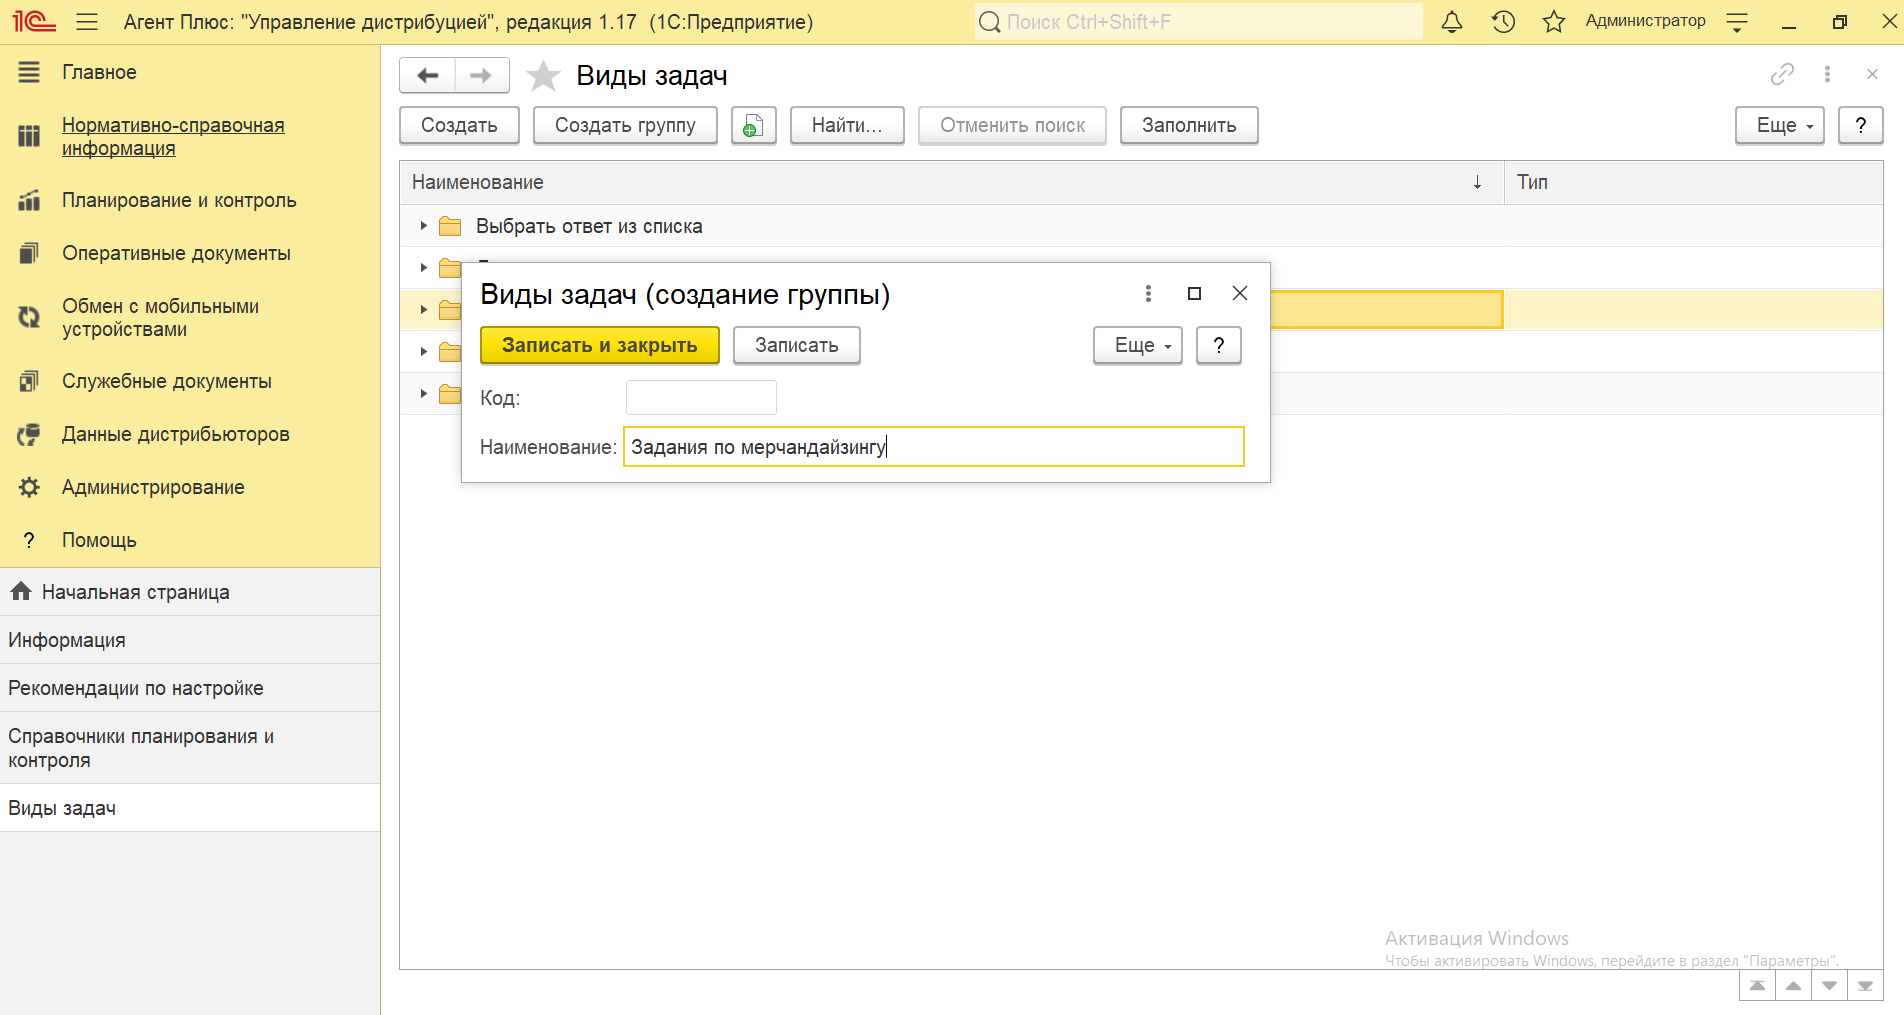This screenshot has width=1904, height=1015.
Task: Expand the fourth folder row
Action: point(424,352)
